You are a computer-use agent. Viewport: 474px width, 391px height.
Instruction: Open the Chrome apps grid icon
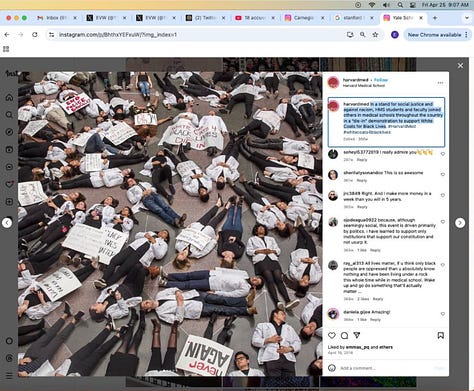(x=6, y=49)
